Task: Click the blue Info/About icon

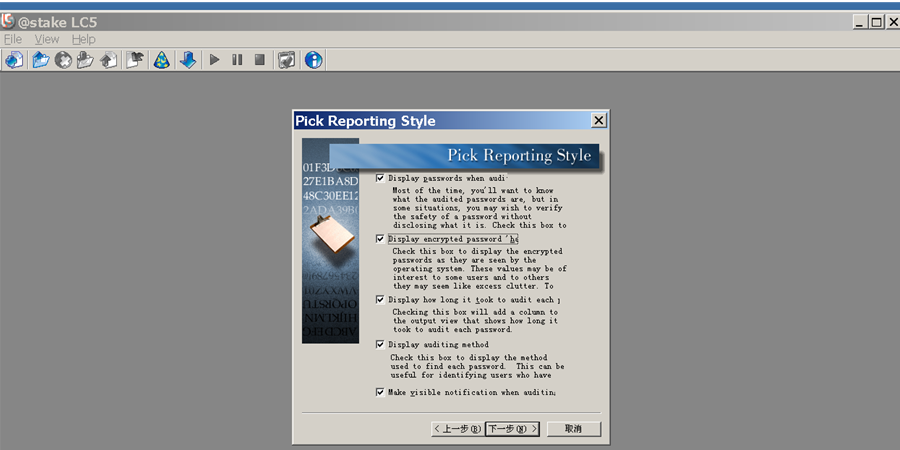Action: (x=313, y=60)
